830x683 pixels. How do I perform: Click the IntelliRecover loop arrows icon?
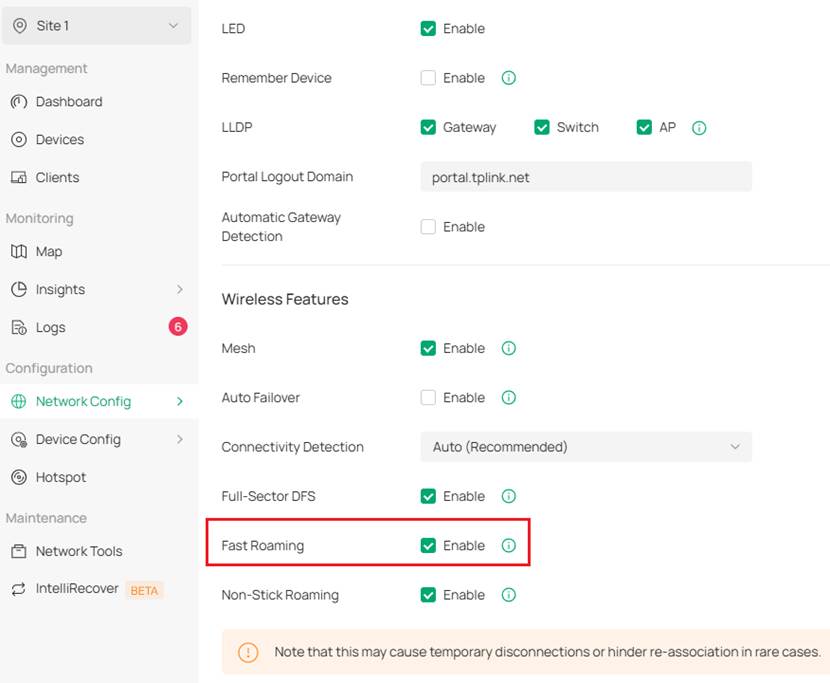point(19,589)
